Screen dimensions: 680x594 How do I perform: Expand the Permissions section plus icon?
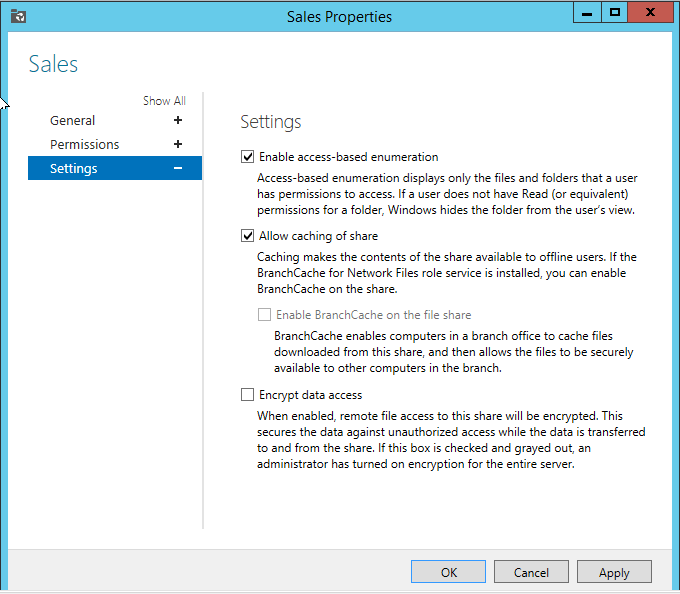178,144
